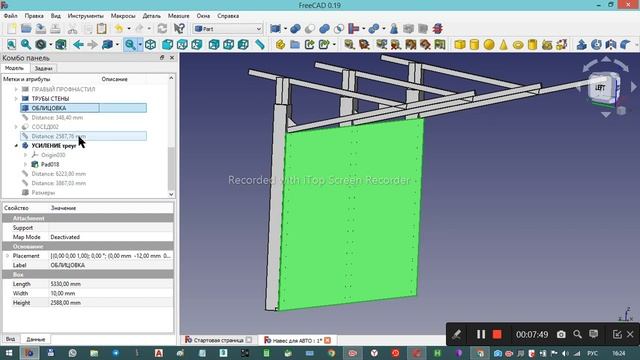Click the Top view cube icon
640x360 pixels.
(182, 44)
